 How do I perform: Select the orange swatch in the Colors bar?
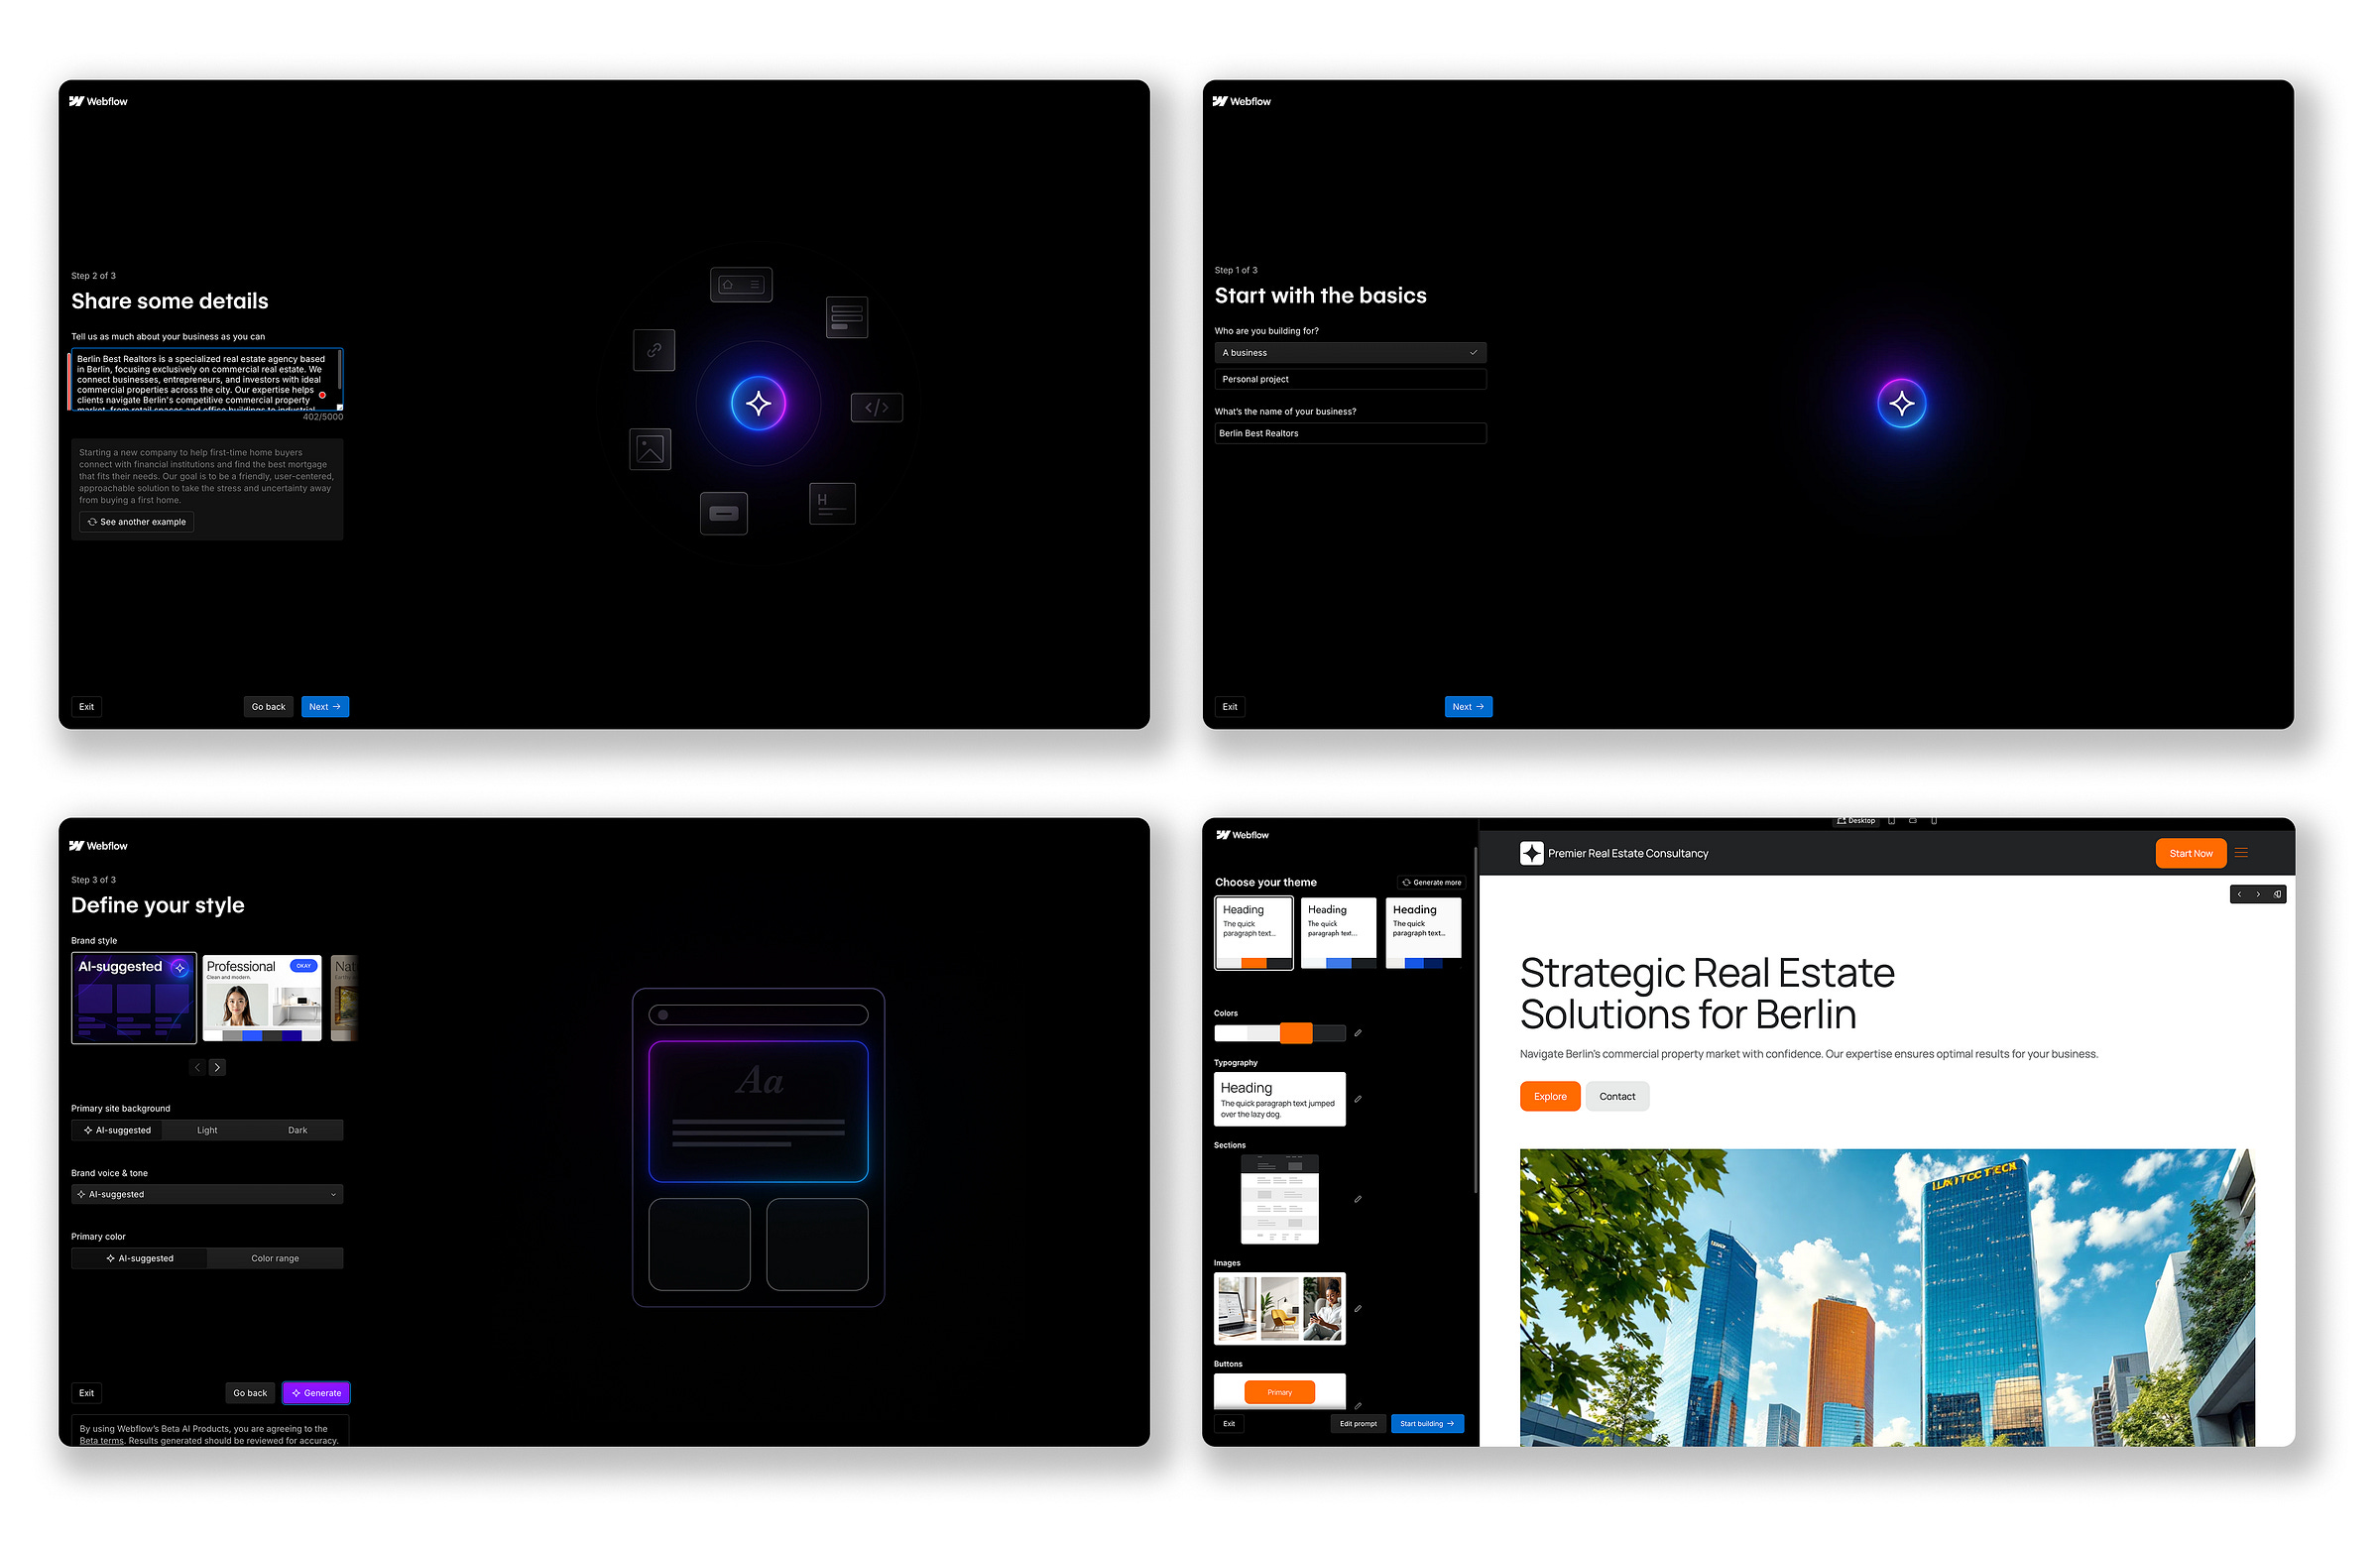[1297, 1032]
